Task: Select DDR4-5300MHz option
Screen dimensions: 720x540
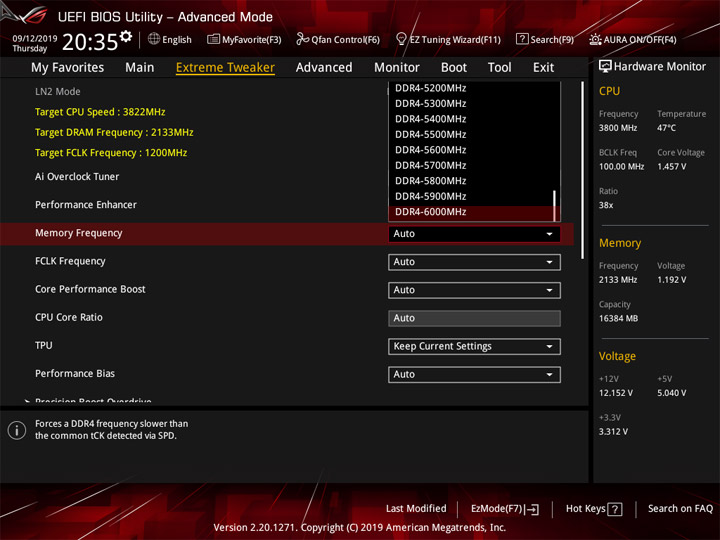Action: tap(471, 104)
